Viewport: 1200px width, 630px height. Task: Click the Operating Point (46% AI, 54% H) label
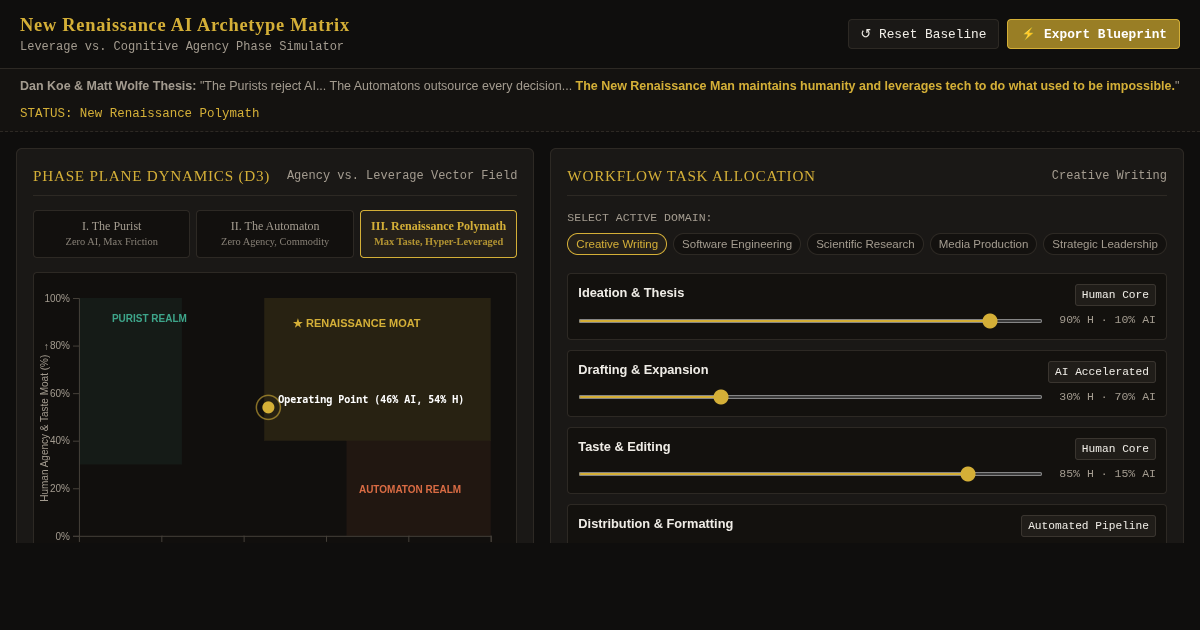pos(371,400)
